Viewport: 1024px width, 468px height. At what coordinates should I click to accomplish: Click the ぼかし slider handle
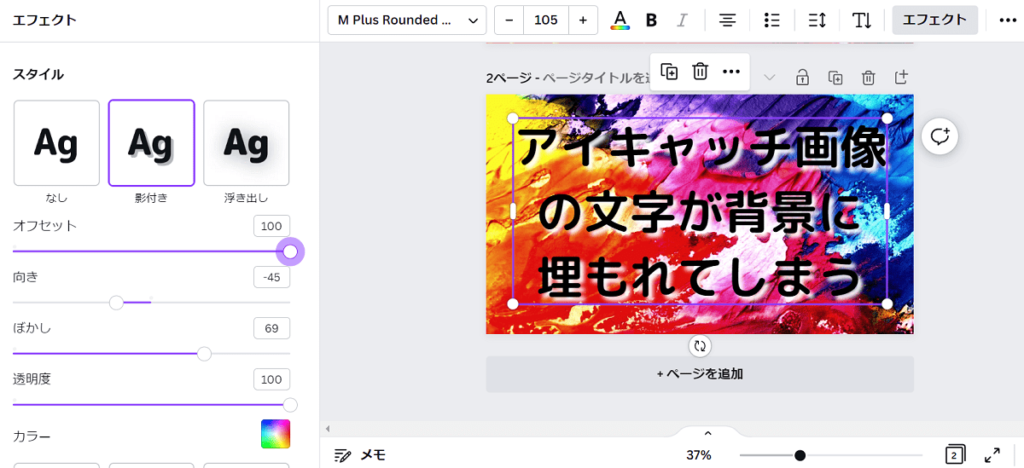[x=204, y=354]
